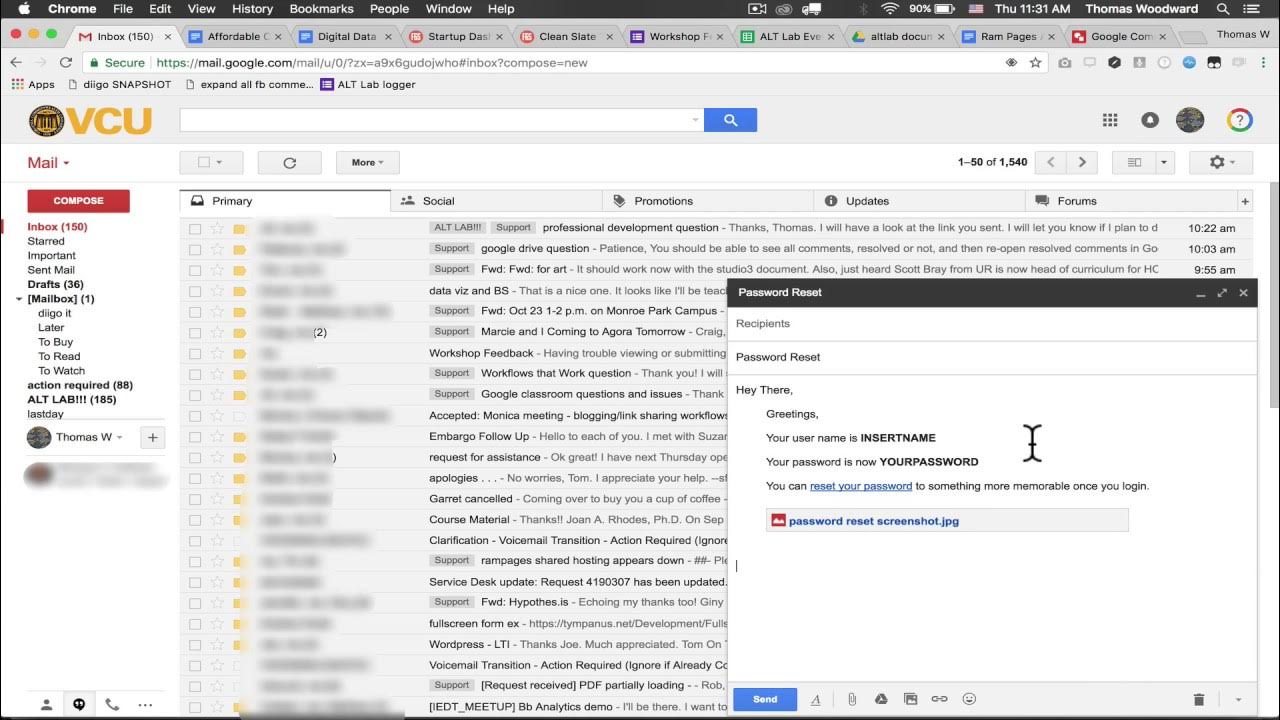Viewport: 1280px width, 720px height.
Task: Open formatting options in compose
Action: (x=815, y=699)
